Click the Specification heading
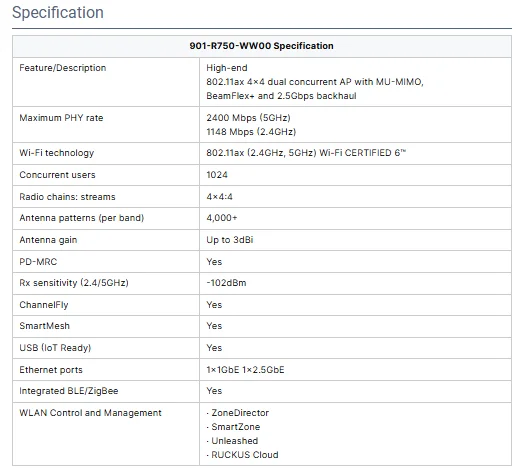Screen dimensions: 521x469 [58, 13]
